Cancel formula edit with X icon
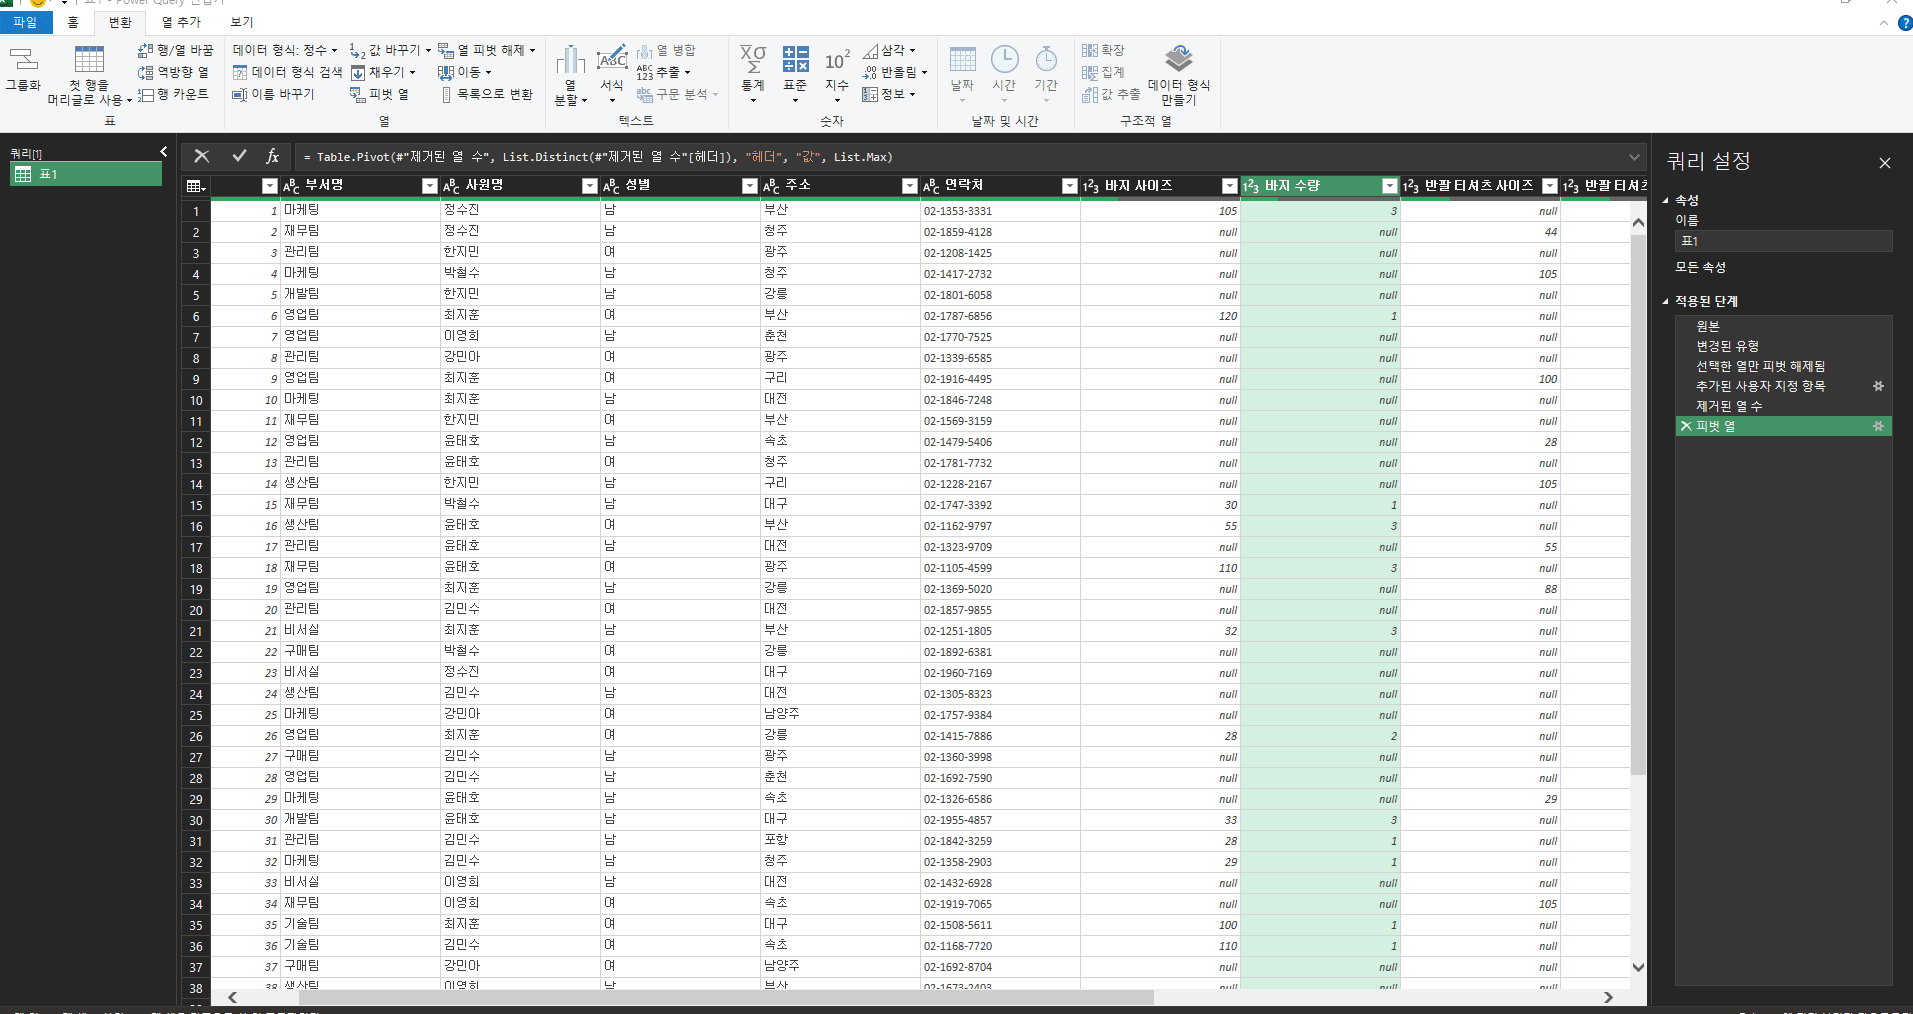The image size is (1913, 1014). pyautogui.click(x=202, y=156)
